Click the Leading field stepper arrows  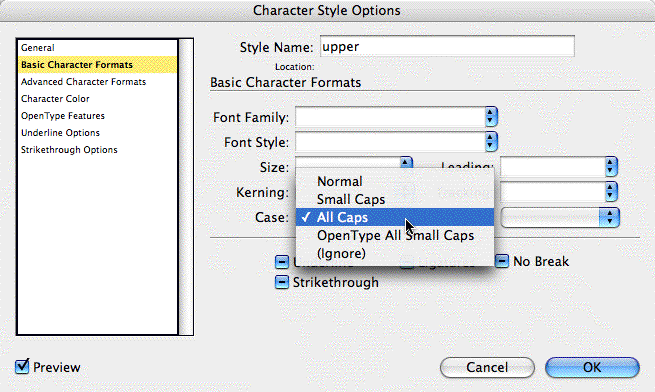pyautogui.click(x=611, y=167)
